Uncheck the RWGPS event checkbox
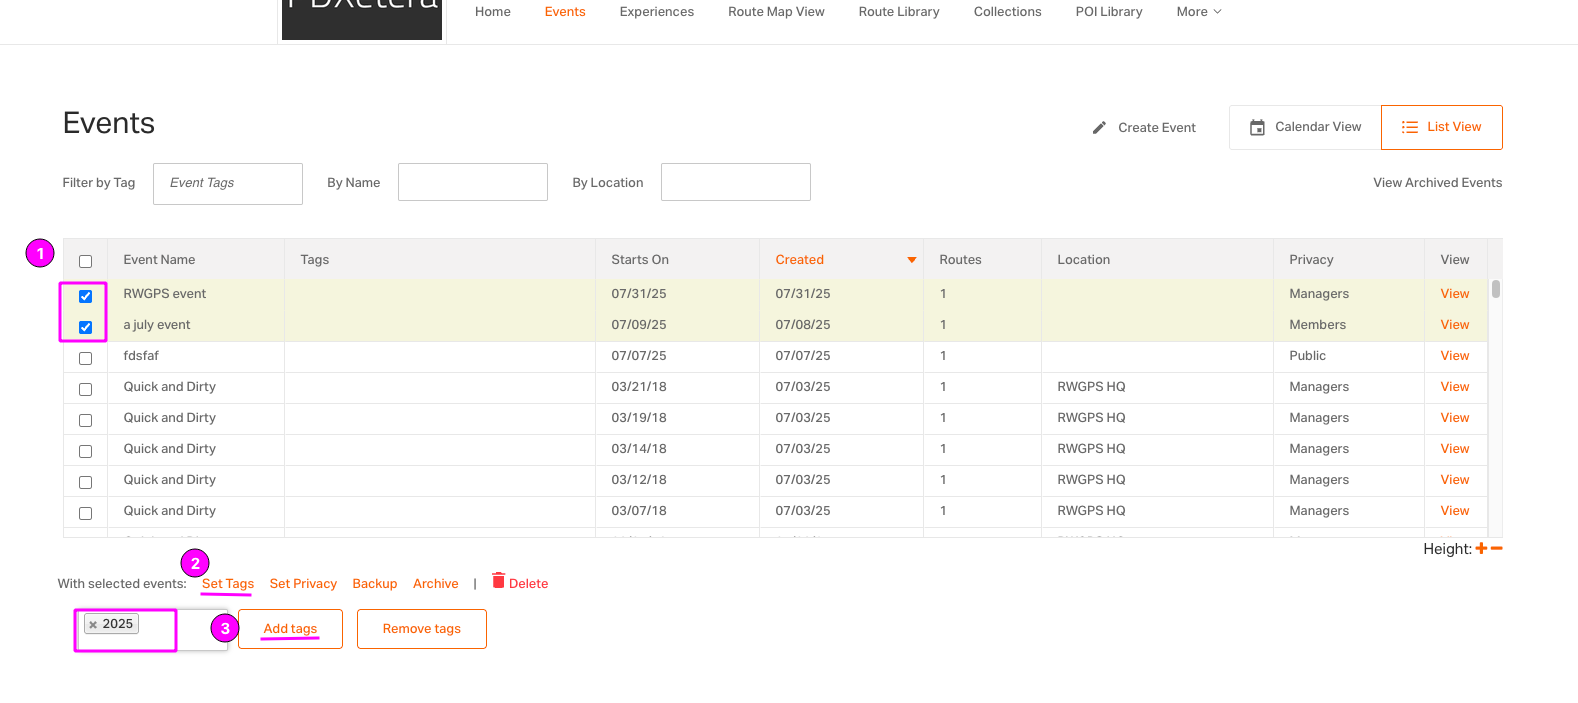This screenshot has width=1578, height=703. pos(85,296)
